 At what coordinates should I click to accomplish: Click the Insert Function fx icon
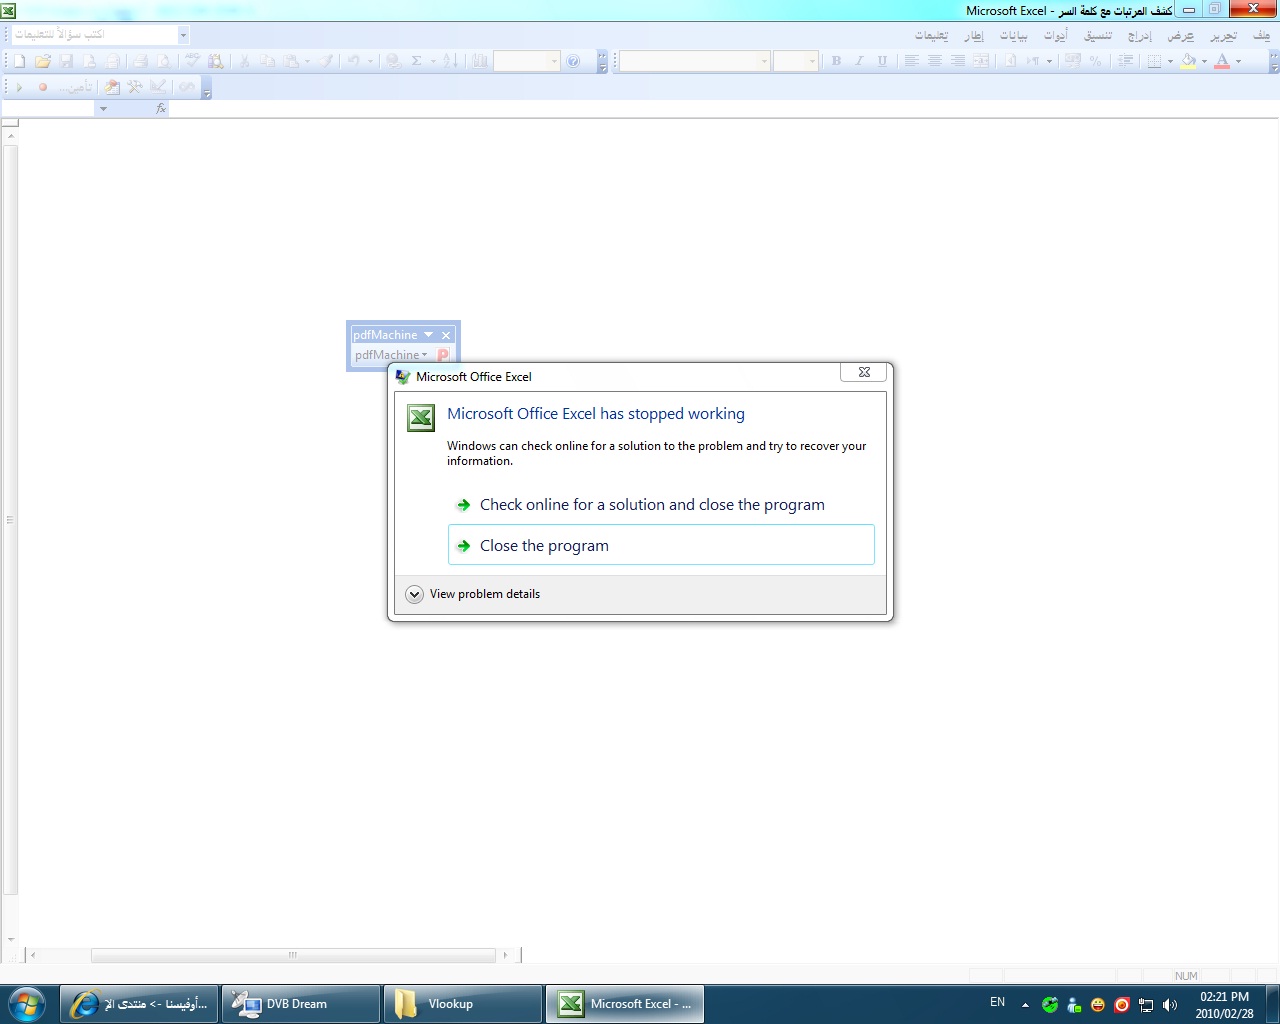[x=161, y=108]
